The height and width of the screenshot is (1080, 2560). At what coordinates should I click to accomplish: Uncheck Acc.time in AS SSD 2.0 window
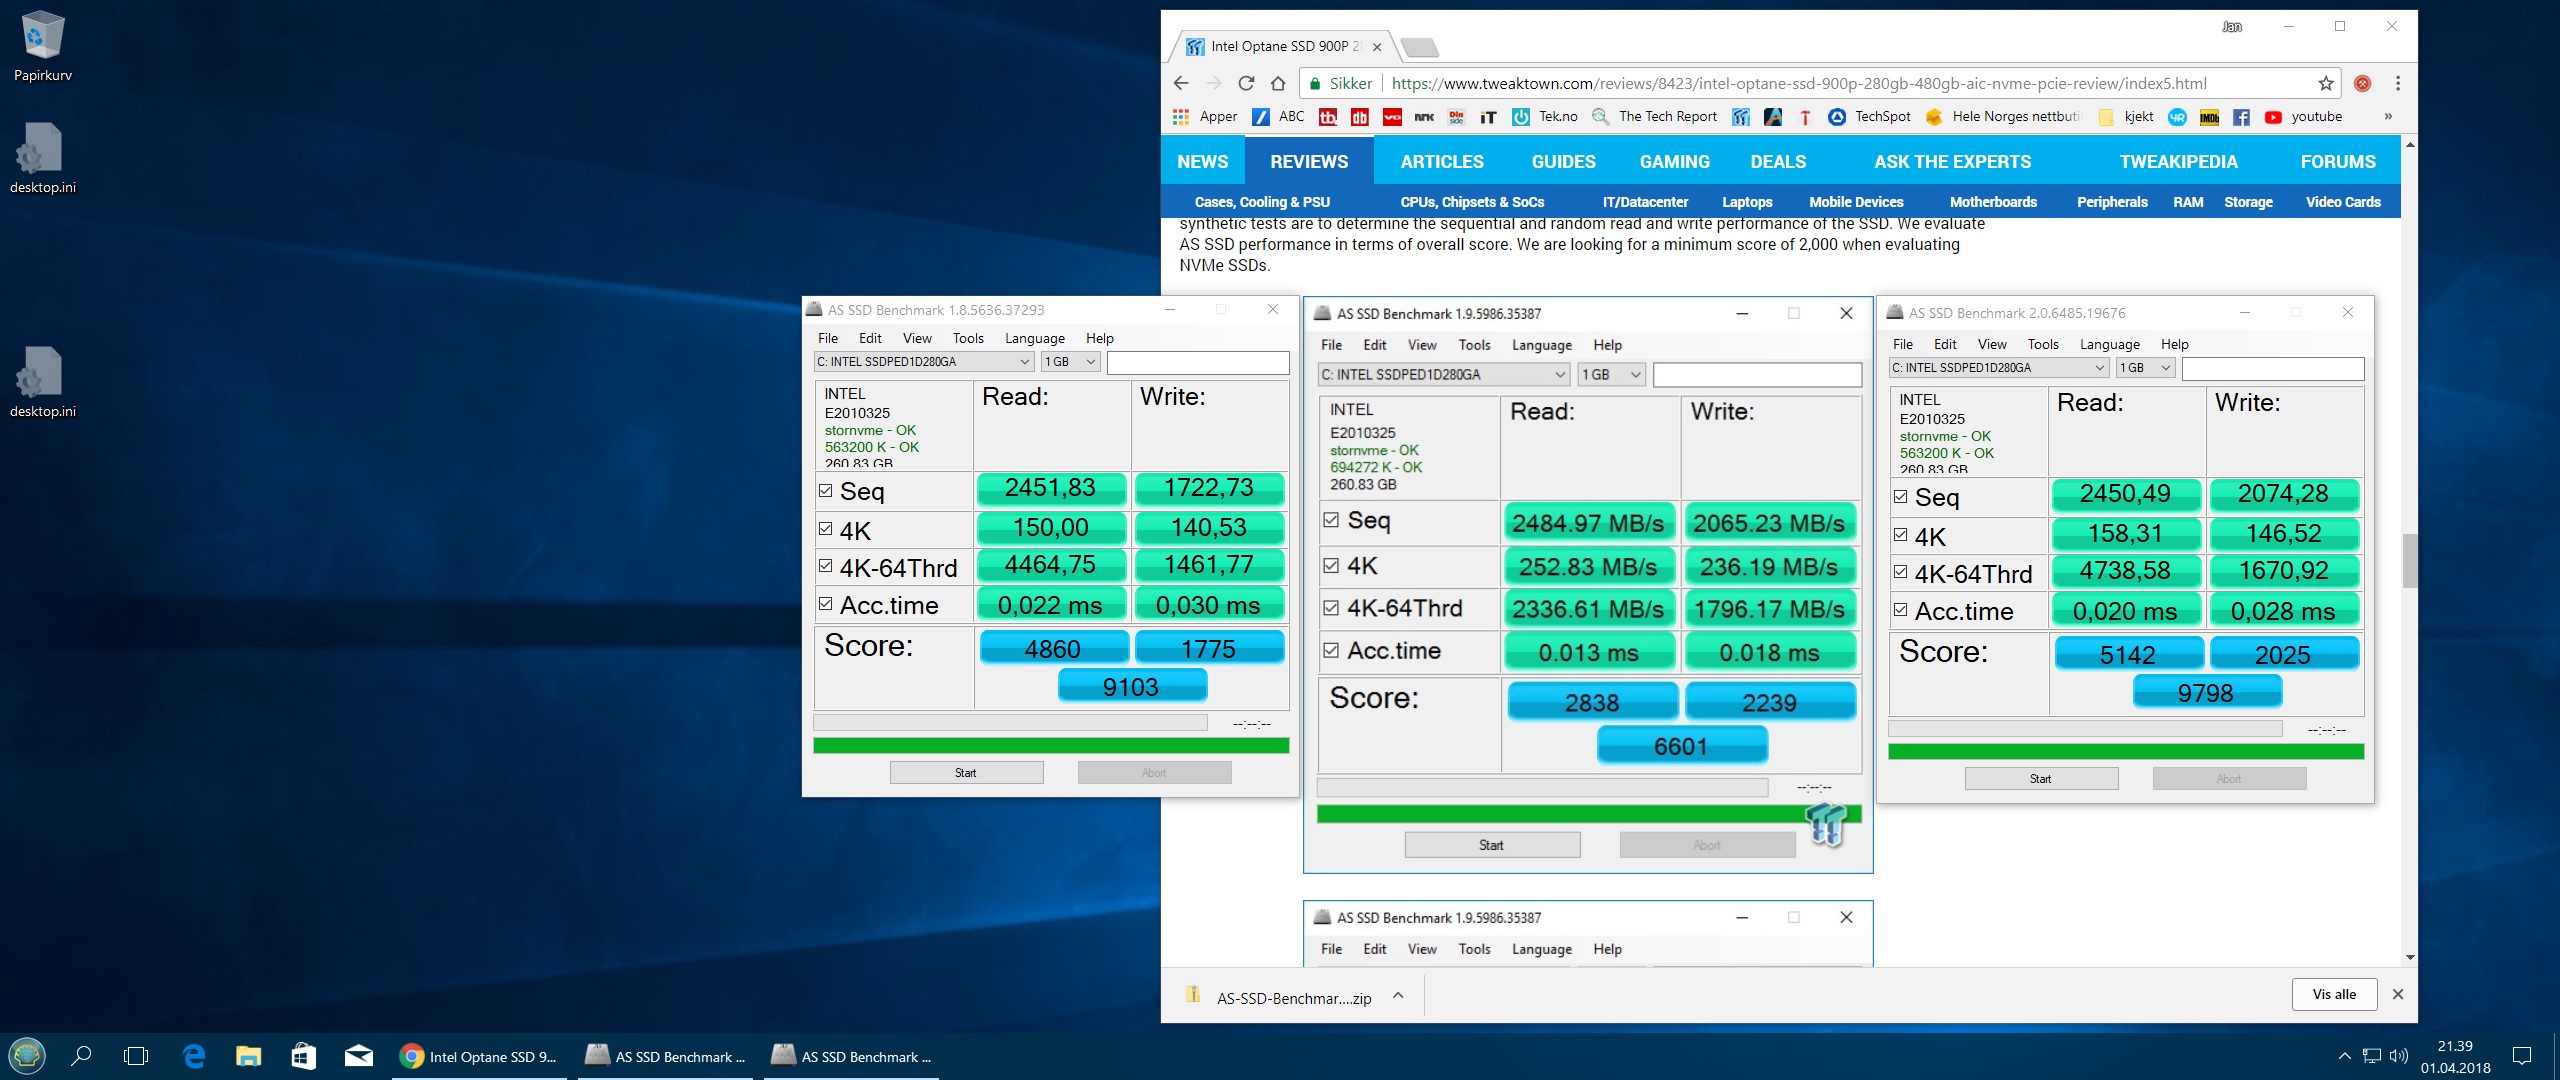[1901, 610]
